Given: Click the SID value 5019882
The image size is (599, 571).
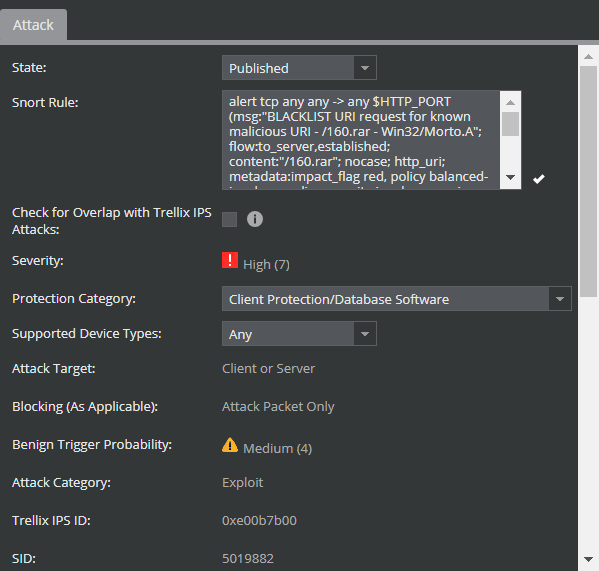Looking at the screenshot, I should (248, 559).
